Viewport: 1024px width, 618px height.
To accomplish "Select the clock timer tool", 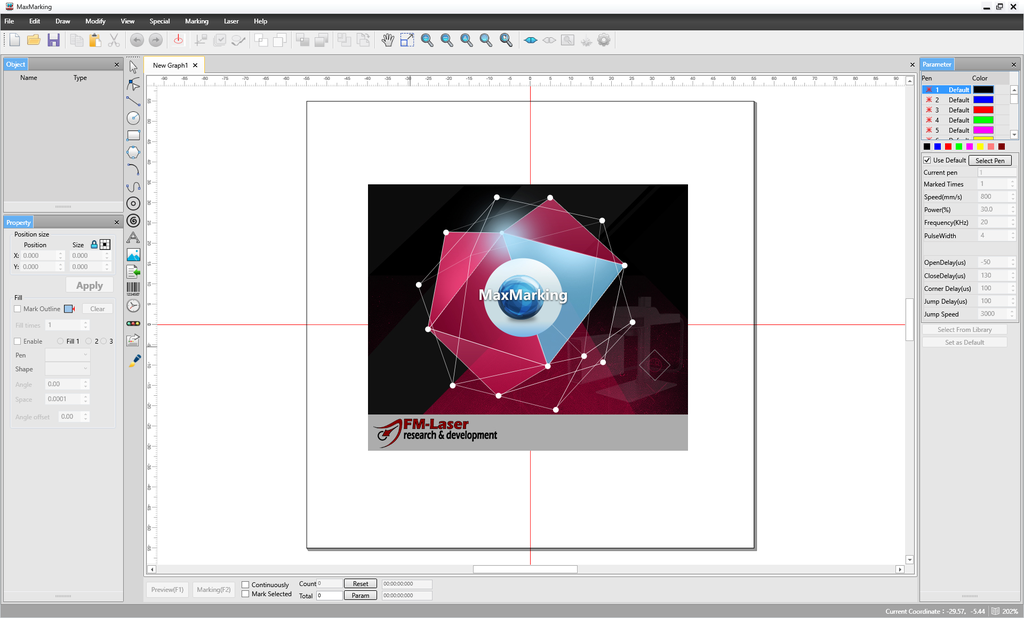I will point(133,306).
